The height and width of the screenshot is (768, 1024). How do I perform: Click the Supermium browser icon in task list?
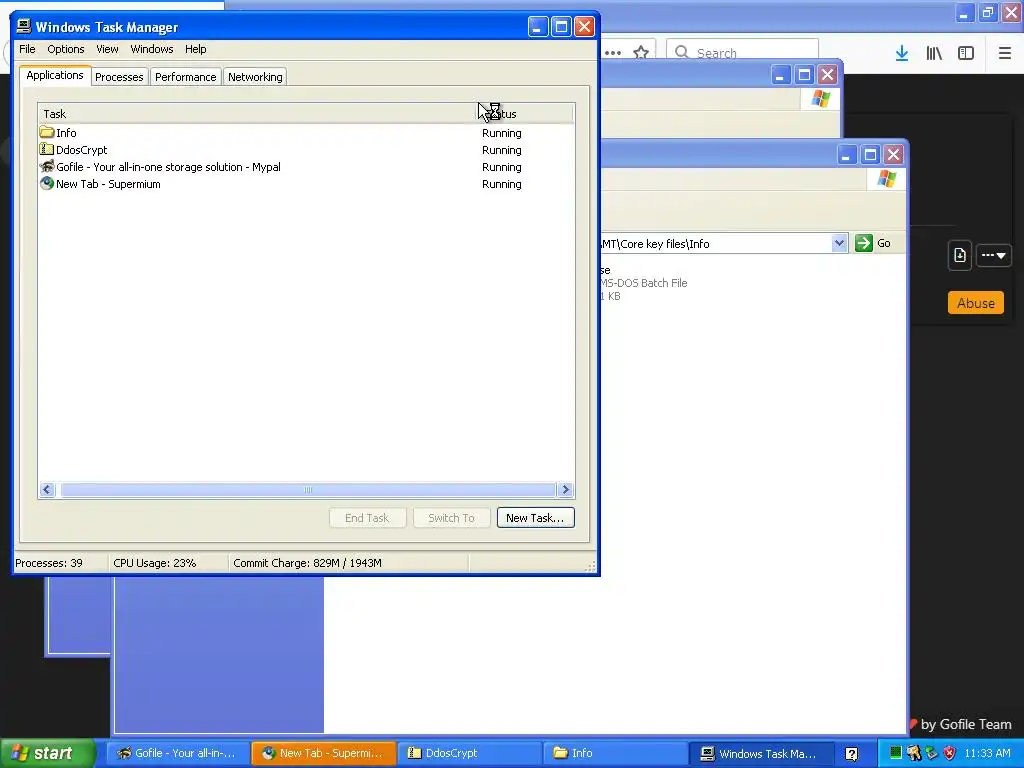(x=46, y=184)
